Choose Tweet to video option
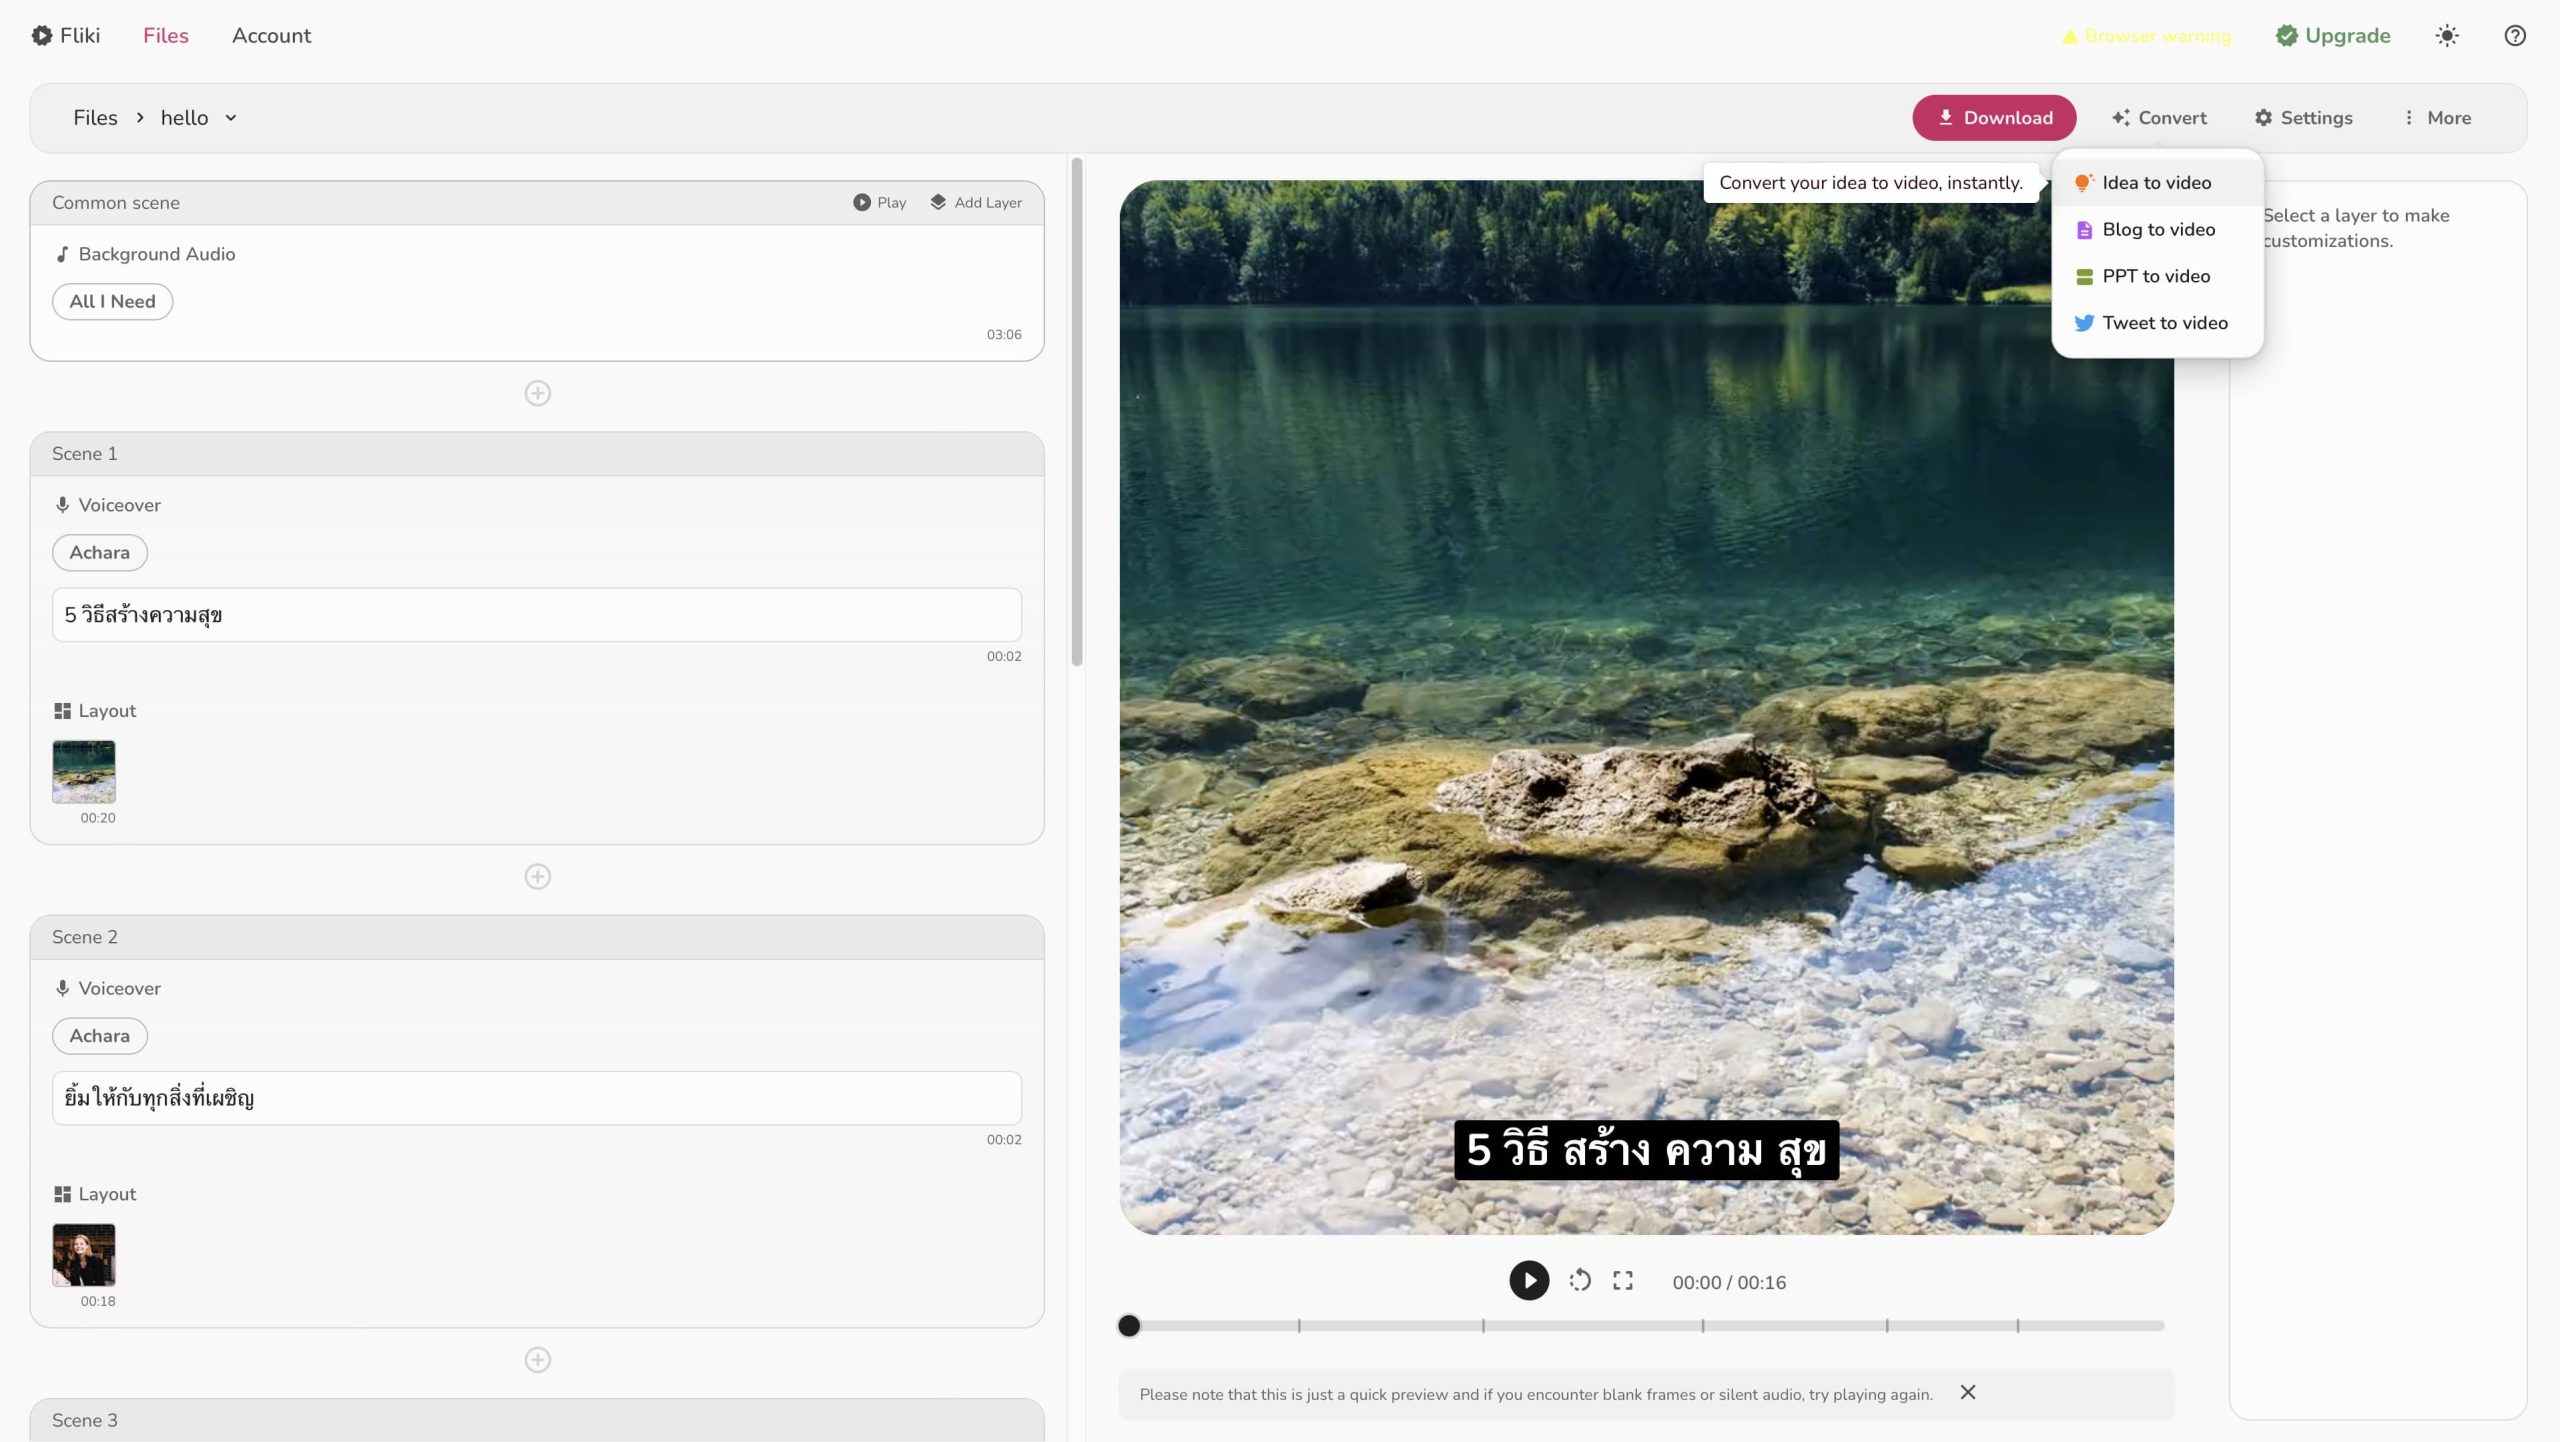 2163,323
